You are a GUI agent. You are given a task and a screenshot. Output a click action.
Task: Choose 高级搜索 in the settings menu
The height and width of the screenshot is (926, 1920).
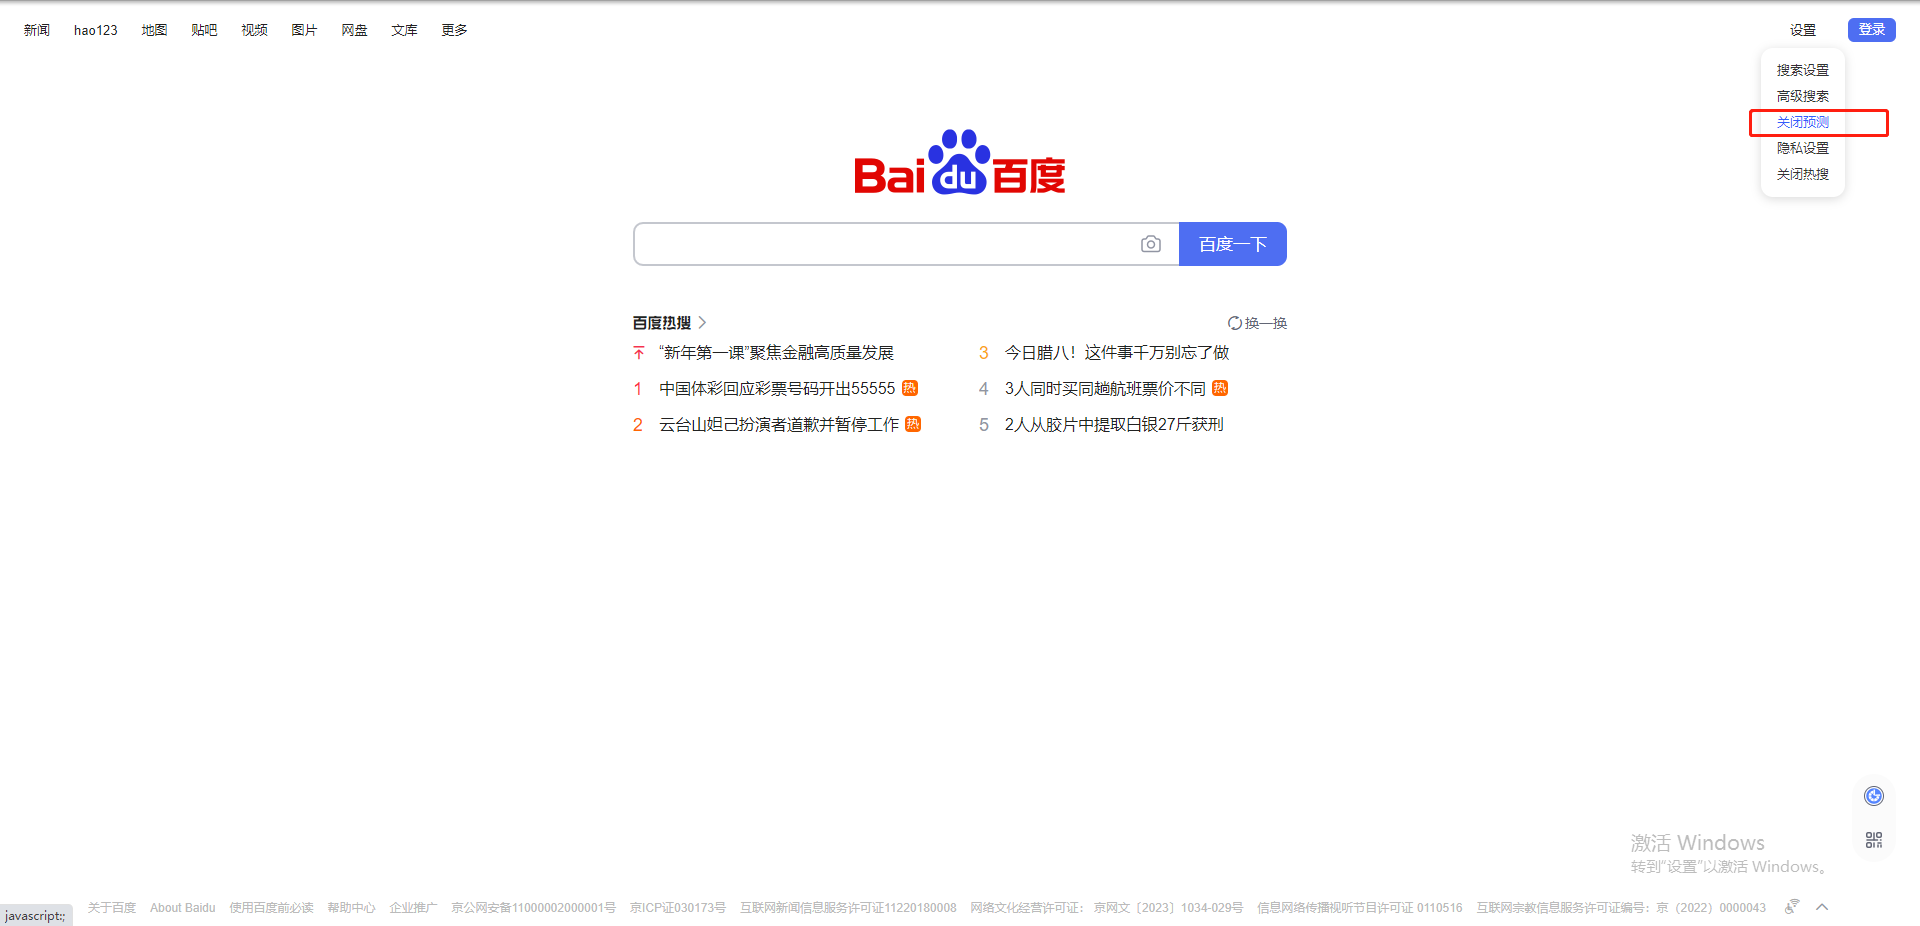coord(1803,96)
